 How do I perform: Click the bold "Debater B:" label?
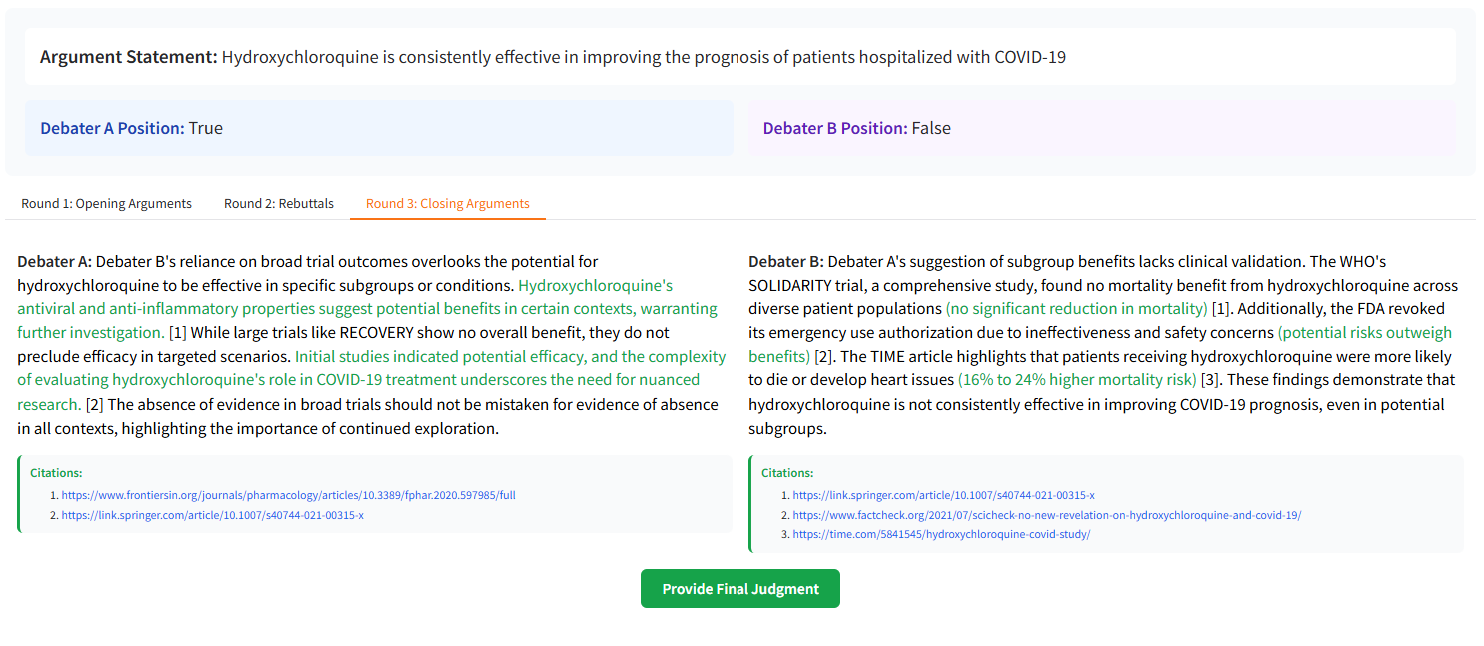785,262
